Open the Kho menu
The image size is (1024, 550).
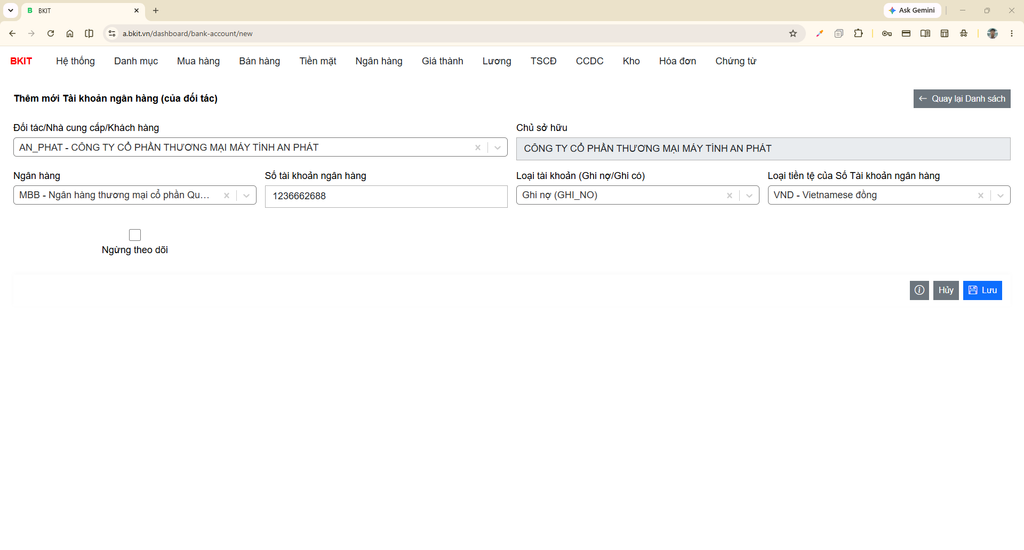pos(631,61)
